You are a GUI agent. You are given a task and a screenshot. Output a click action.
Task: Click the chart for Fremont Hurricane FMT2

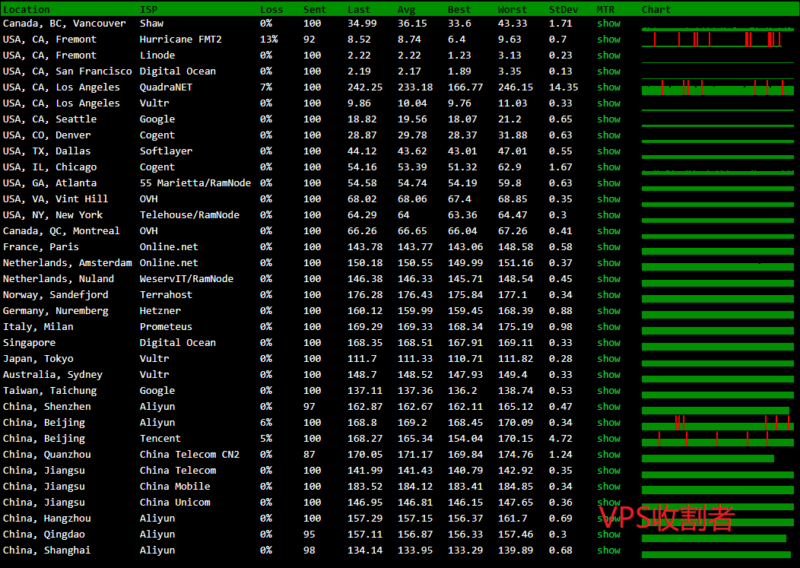pyautogui.click(x=717, y=39)
